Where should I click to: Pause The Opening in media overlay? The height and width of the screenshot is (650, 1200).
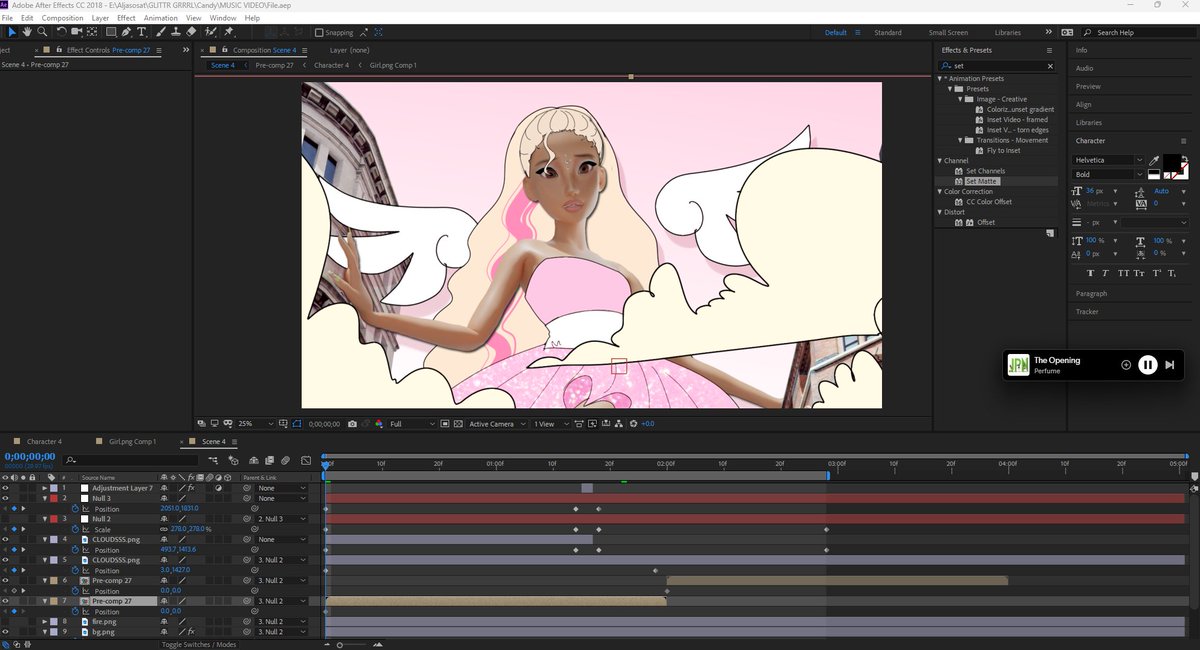tap(1148, 365)
